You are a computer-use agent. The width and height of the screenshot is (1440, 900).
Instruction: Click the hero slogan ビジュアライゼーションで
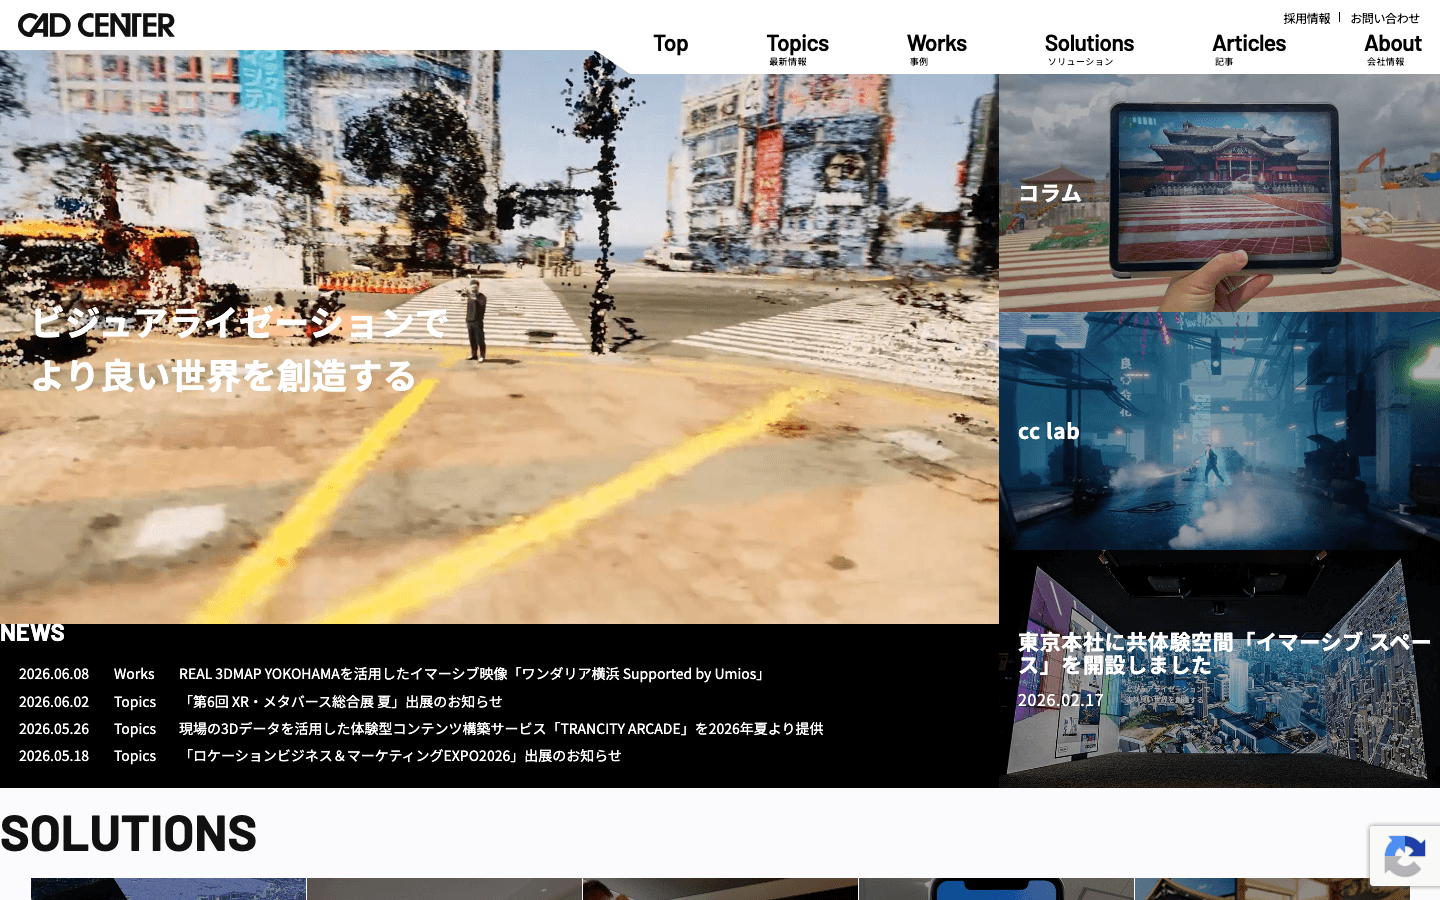(239, 322)
